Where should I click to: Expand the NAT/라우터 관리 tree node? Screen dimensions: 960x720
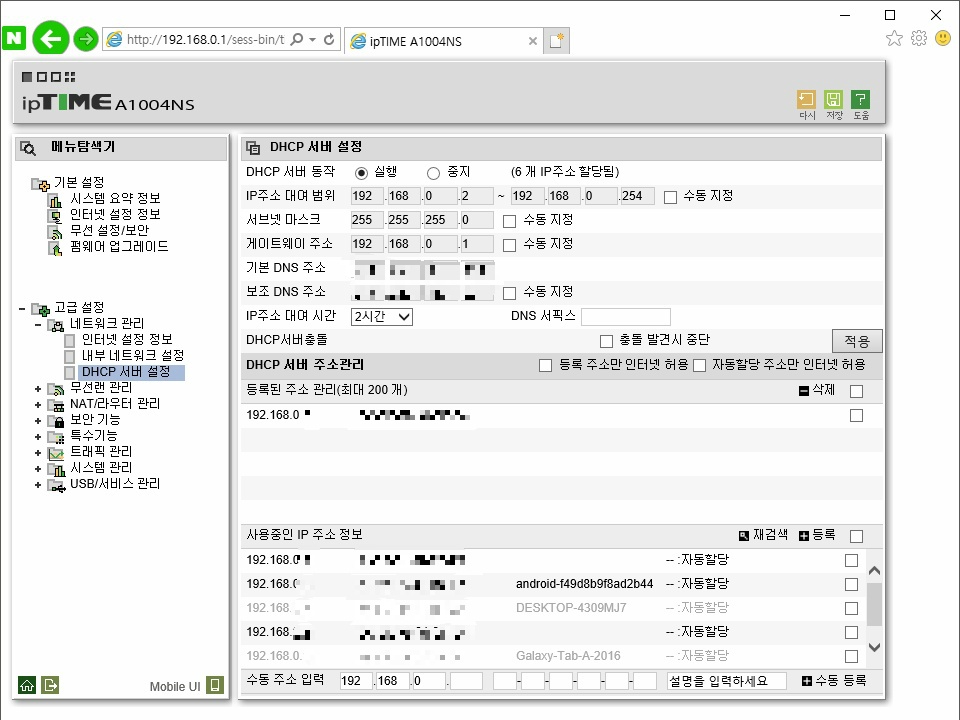coord(38,405)
